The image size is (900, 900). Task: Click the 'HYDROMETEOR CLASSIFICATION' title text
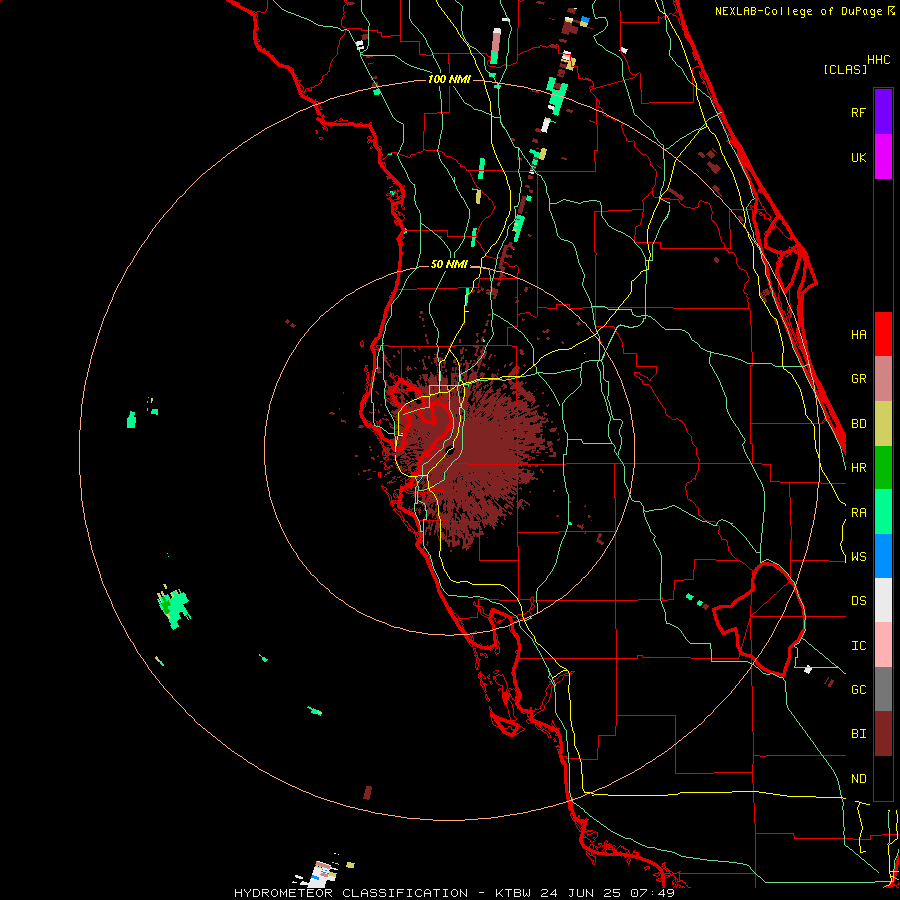[351, 893]
